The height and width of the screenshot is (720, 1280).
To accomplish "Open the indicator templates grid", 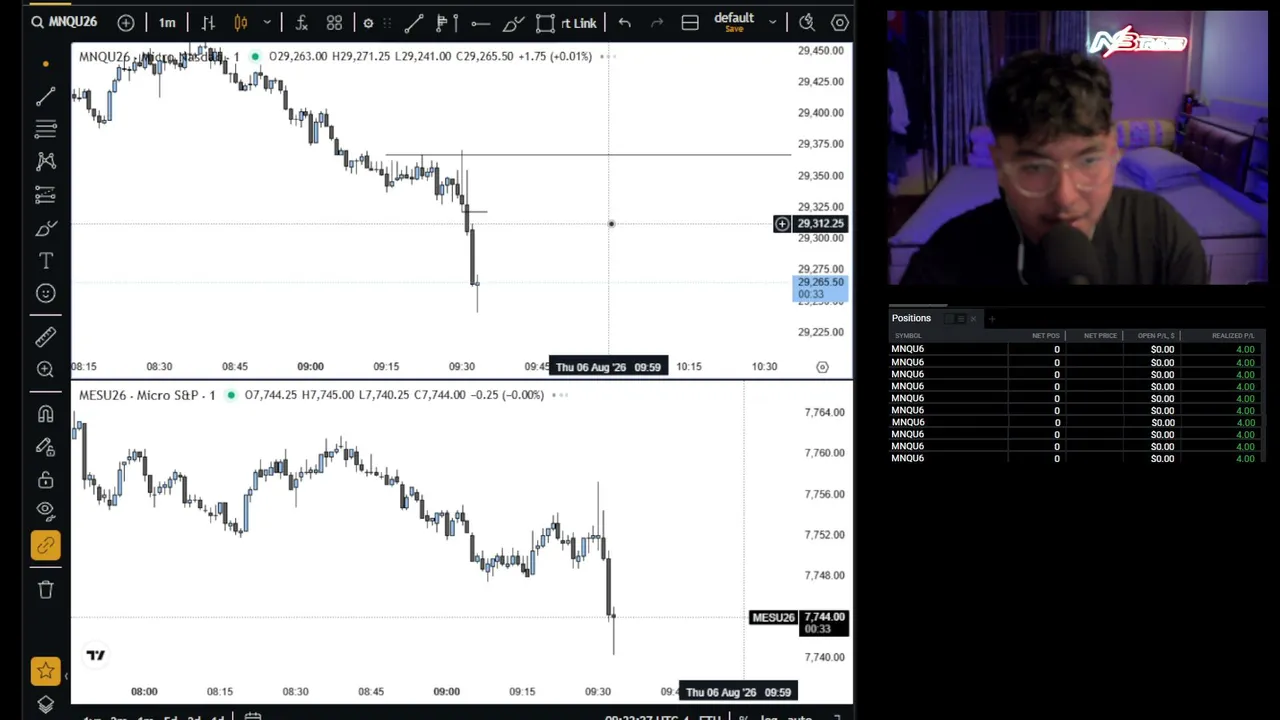I will point(334,22).
